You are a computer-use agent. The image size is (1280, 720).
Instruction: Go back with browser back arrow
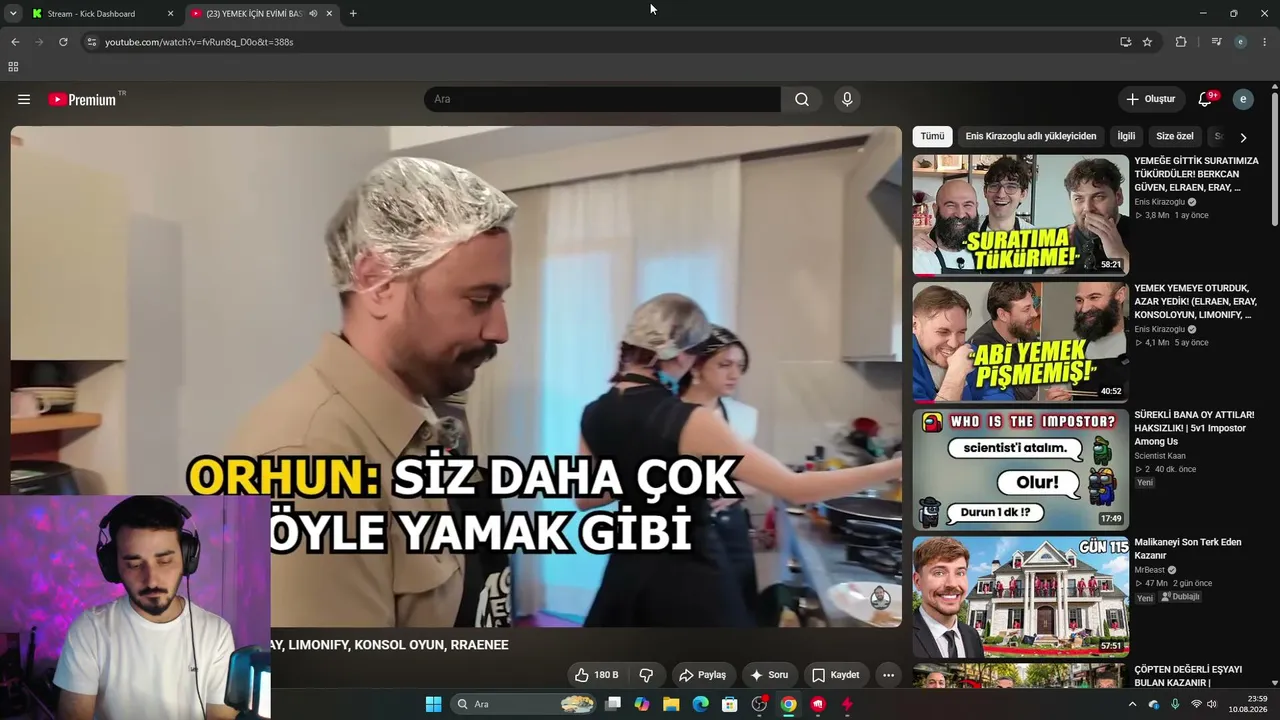coord(15,42)
